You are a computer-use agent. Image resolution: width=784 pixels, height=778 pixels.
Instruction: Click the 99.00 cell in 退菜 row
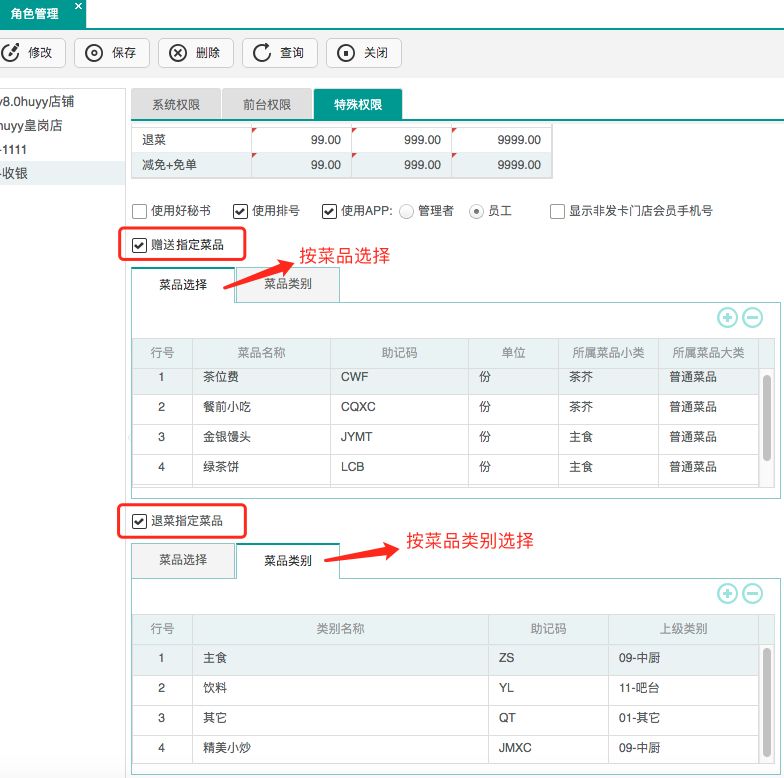(302, 140)
